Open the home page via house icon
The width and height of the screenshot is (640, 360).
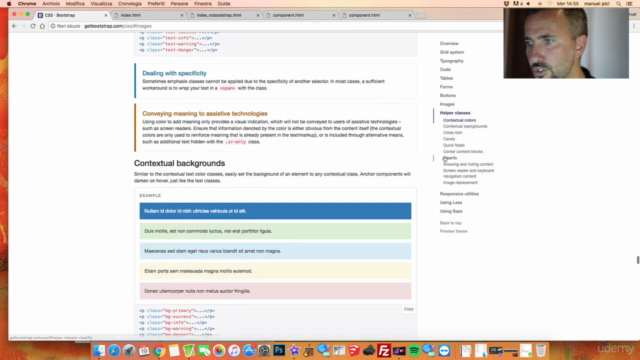(x=42, y=26)
